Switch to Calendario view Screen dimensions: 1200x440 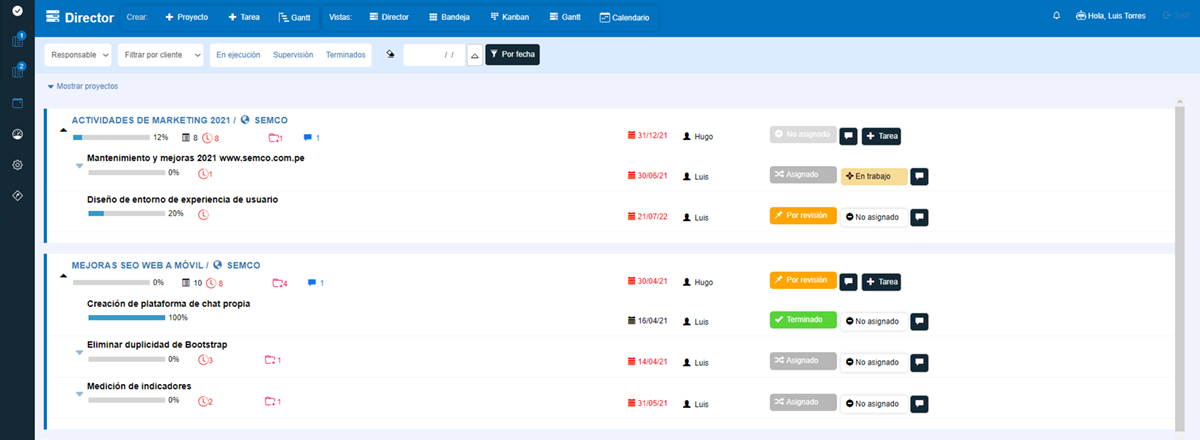(x=625, y=18)
